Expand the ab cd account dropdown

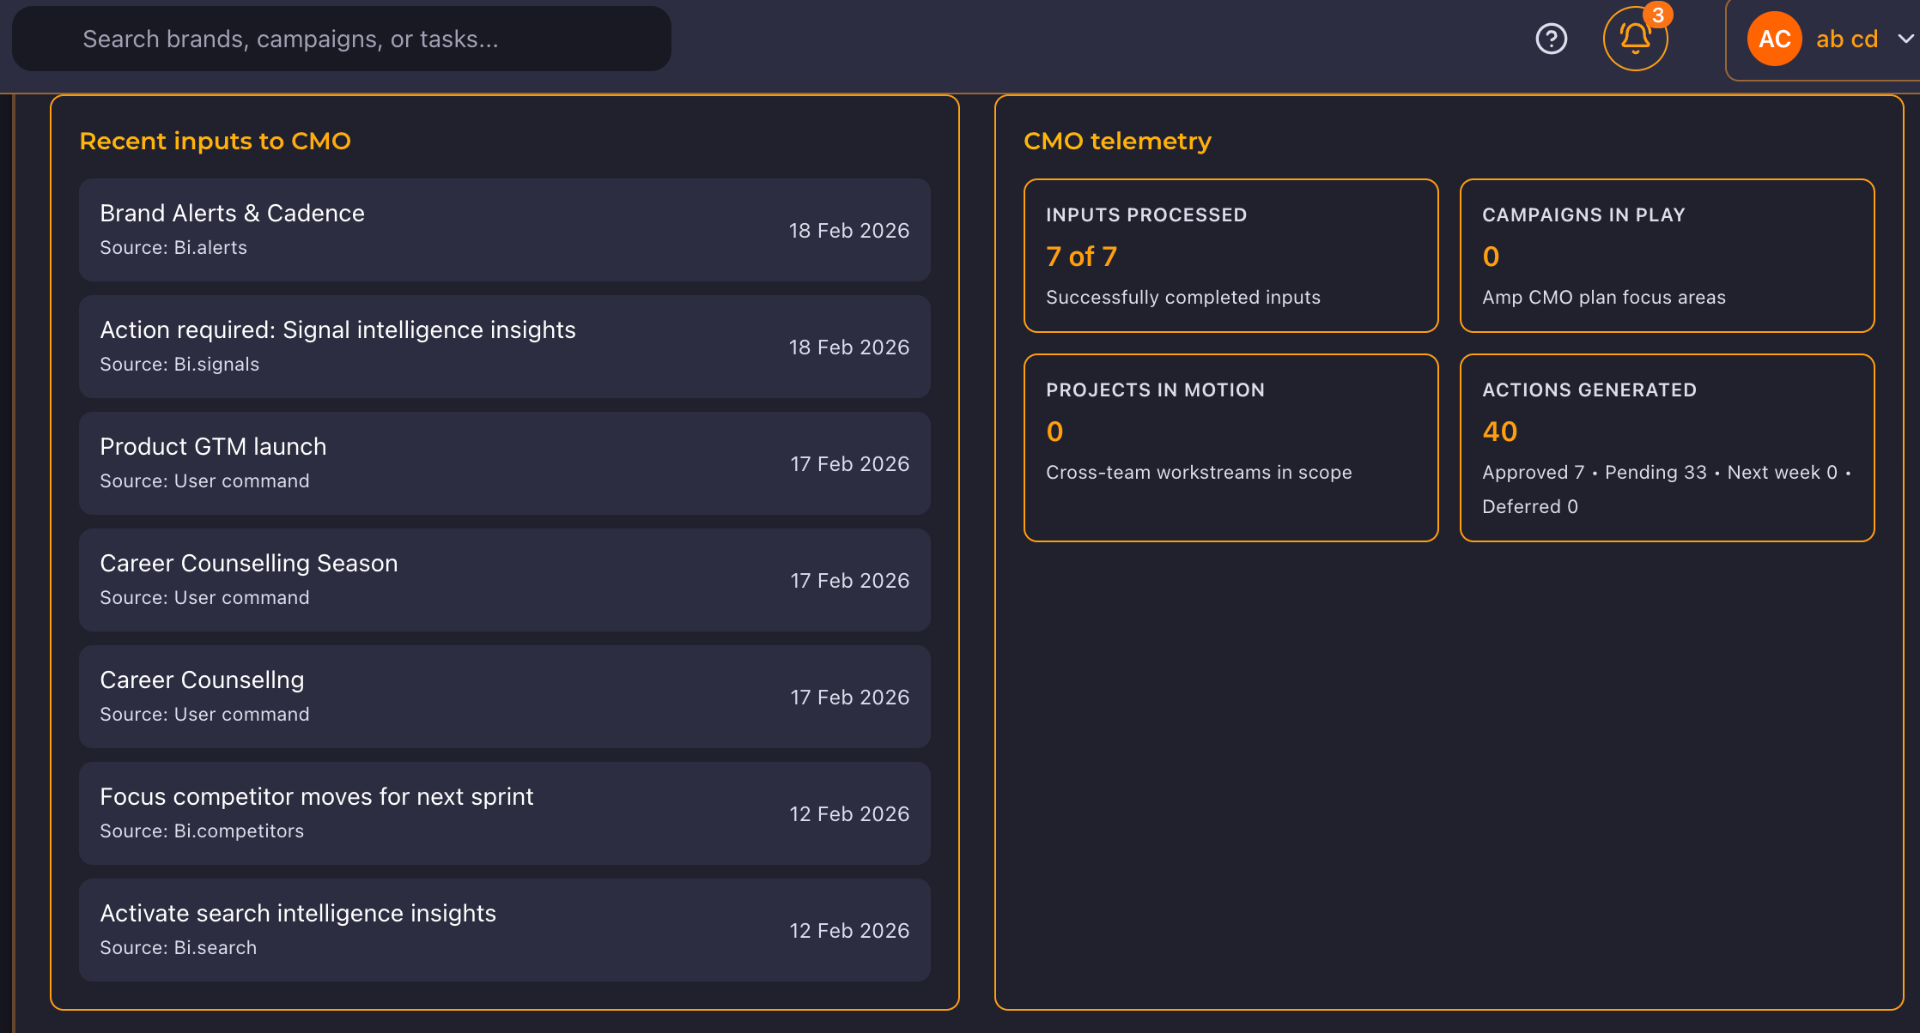pyautogui.click(x=1845, y=39)
